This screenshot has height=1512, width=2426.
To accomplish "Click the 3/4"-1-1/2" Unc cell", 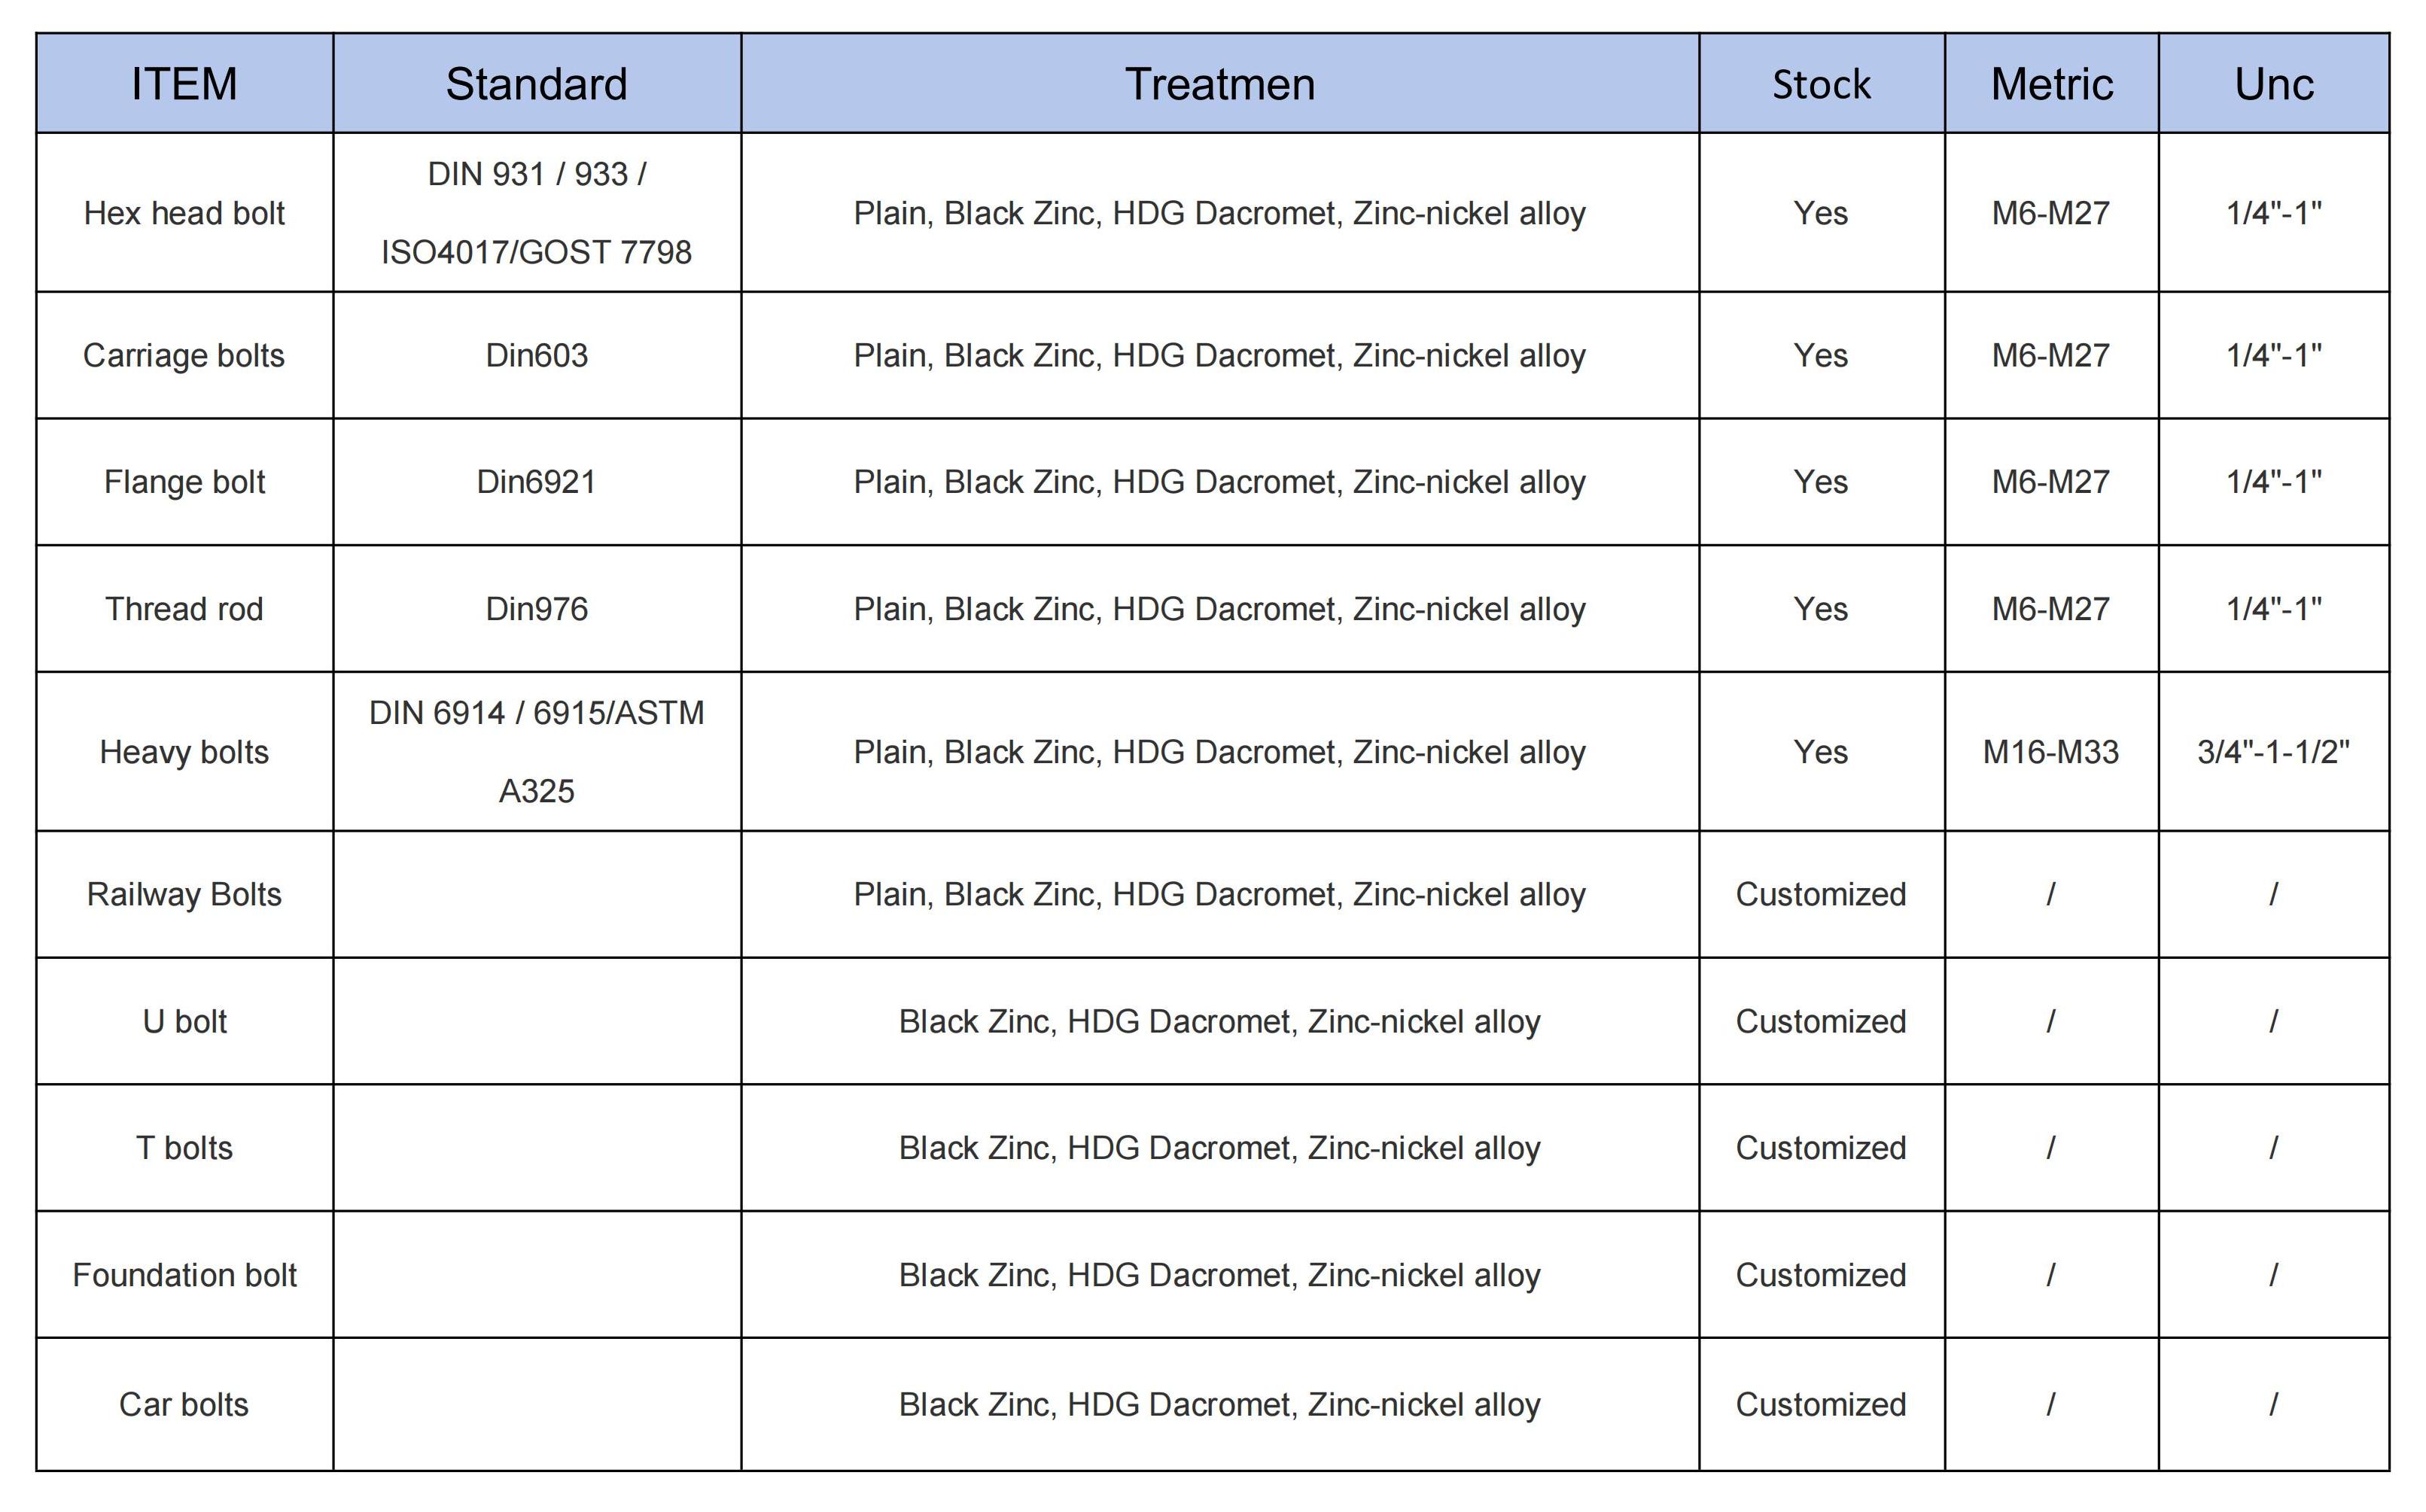I will [x=2273, y=751].
